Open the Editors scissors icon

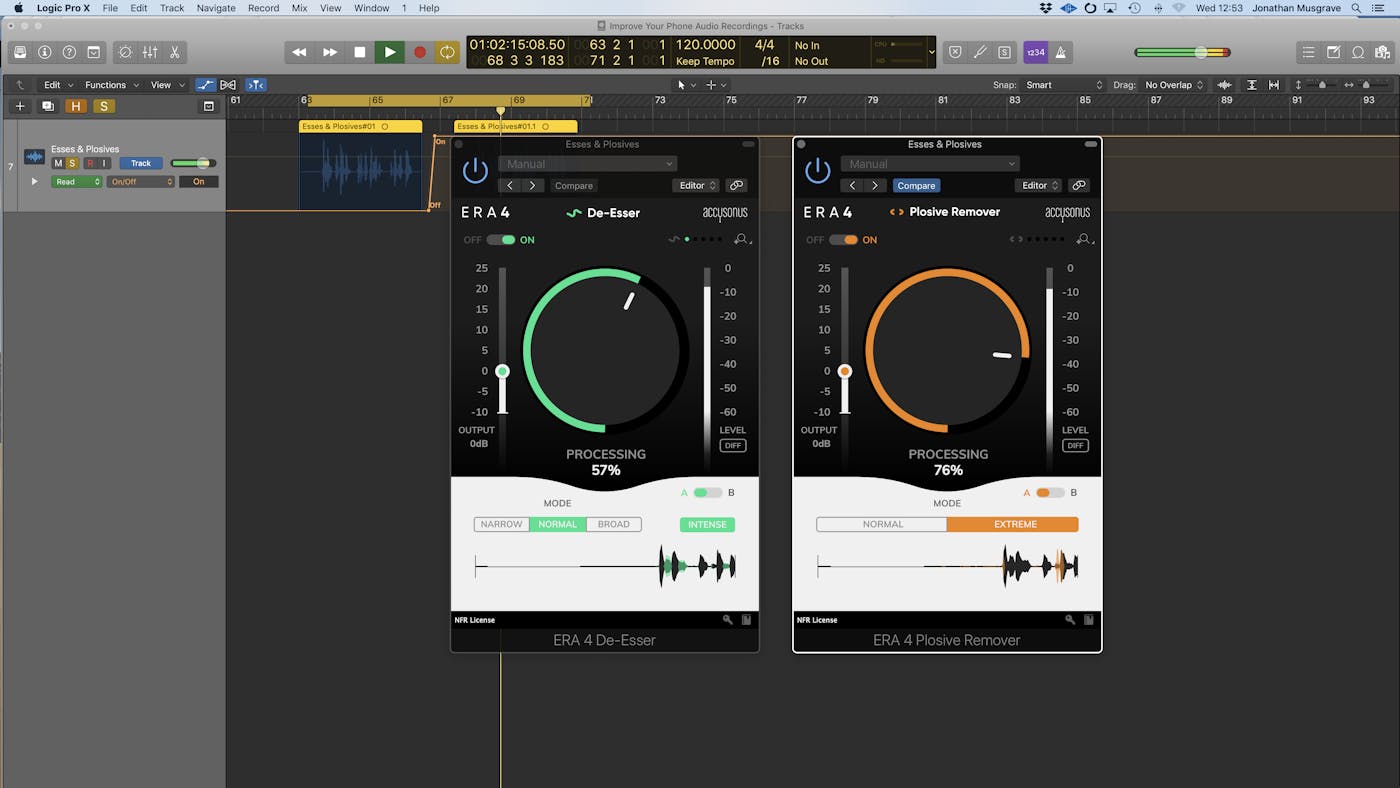click(x=174, y=52)
